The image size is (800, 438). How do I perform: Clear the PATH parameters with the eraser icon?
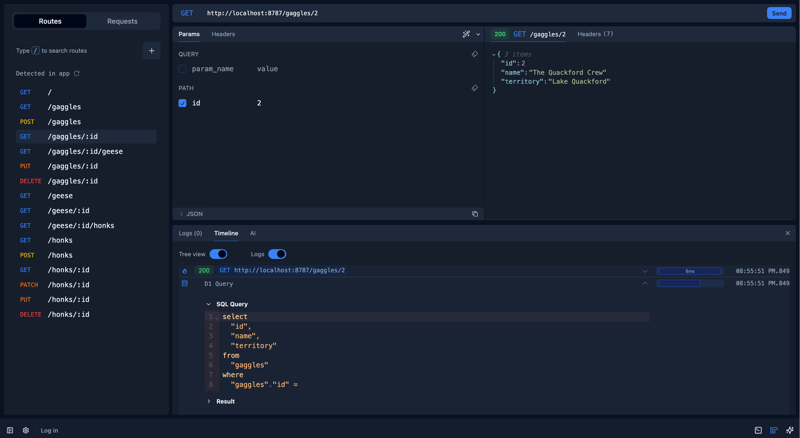[x=475, y=88]
